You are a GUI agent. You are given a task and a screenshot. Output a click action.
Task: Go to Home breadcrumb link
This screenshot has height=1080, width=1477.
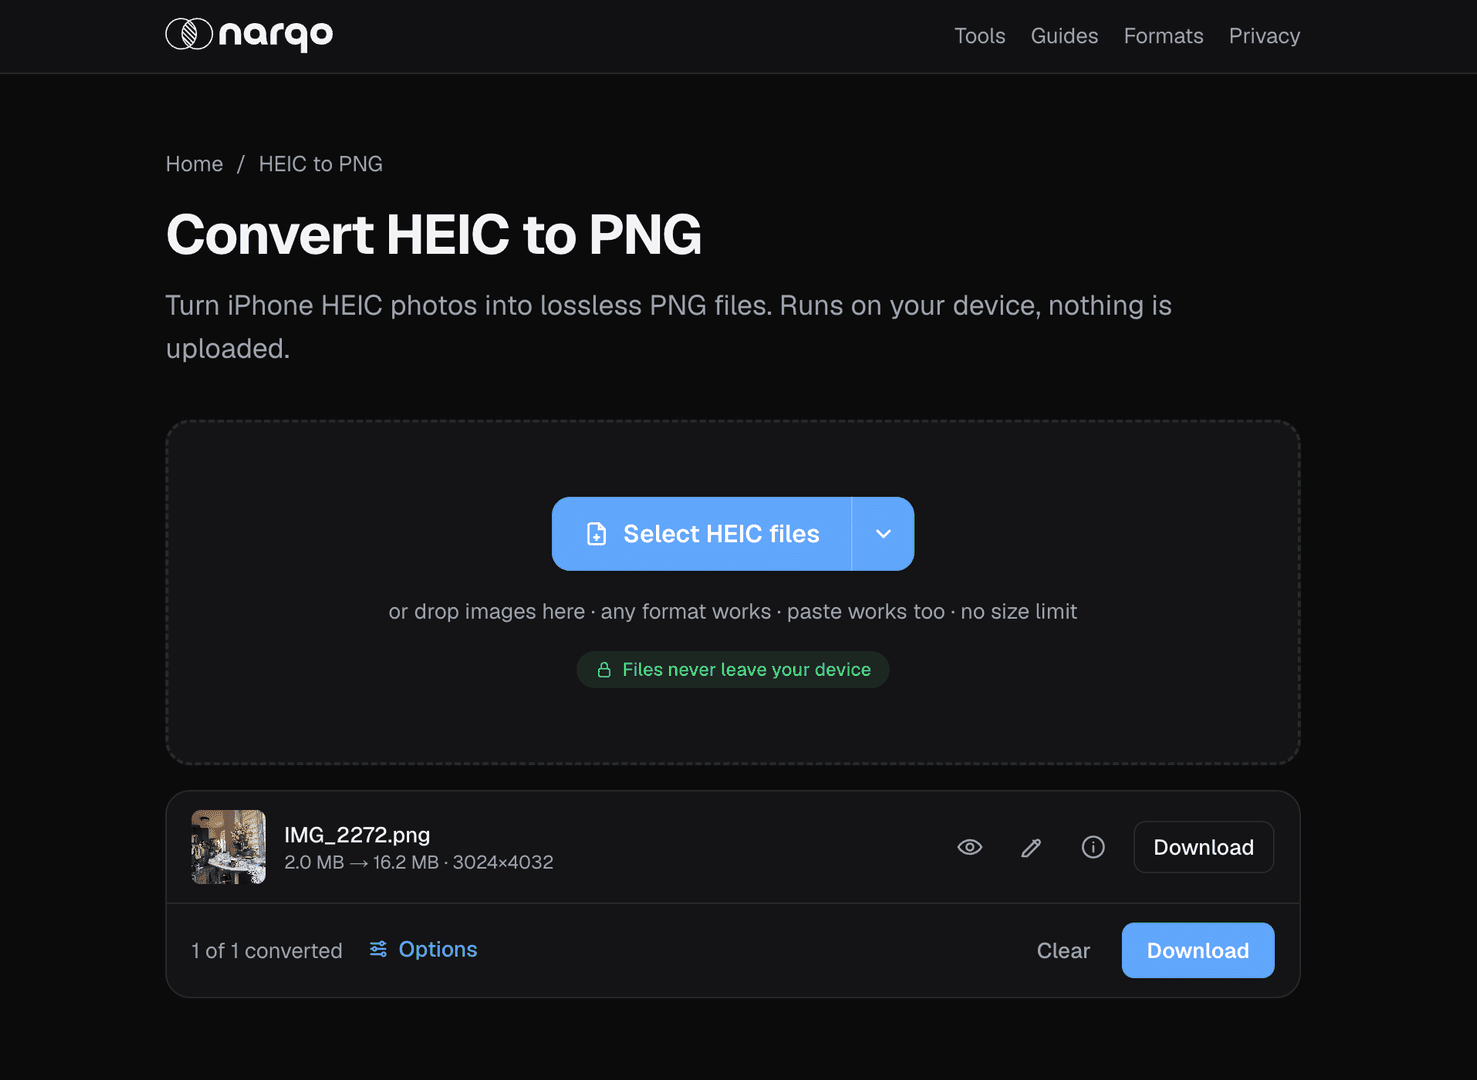194,164
